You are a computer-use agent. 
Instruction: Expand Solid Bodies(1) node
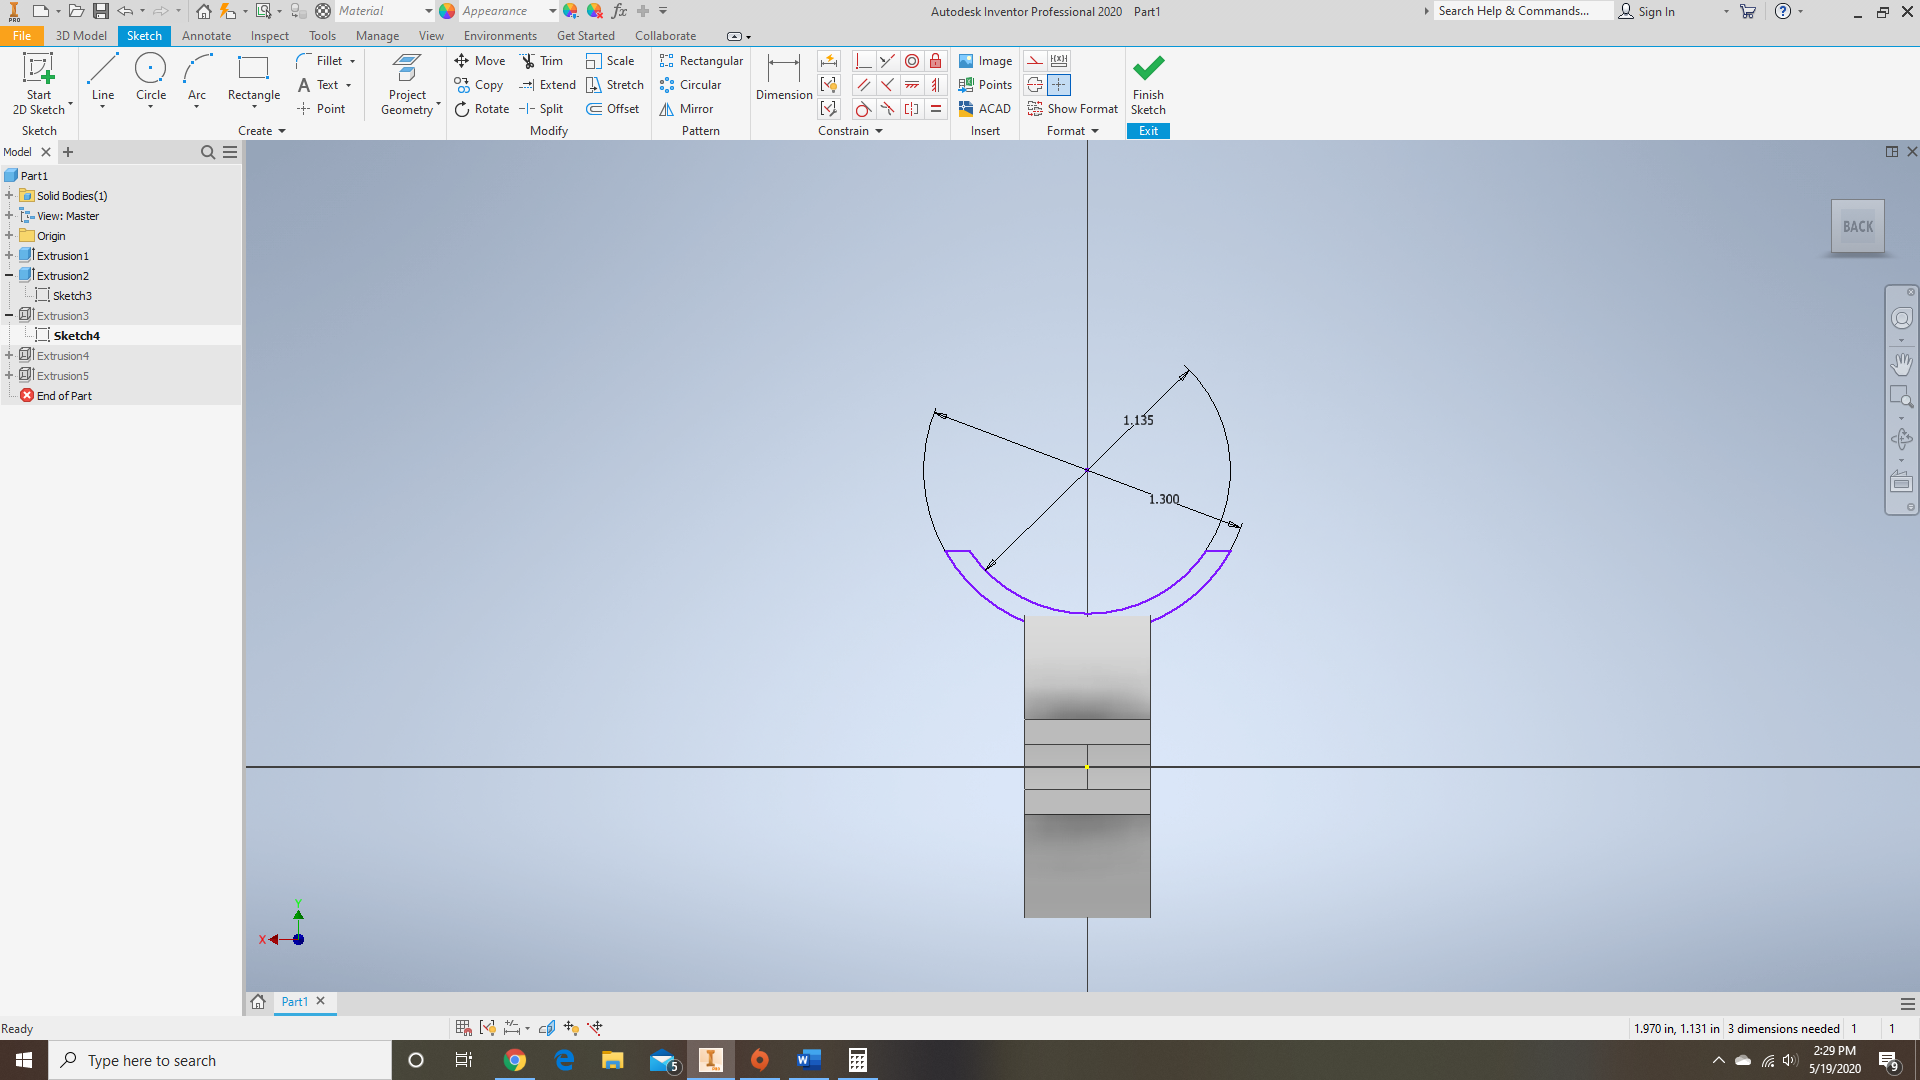click(9, 195)
